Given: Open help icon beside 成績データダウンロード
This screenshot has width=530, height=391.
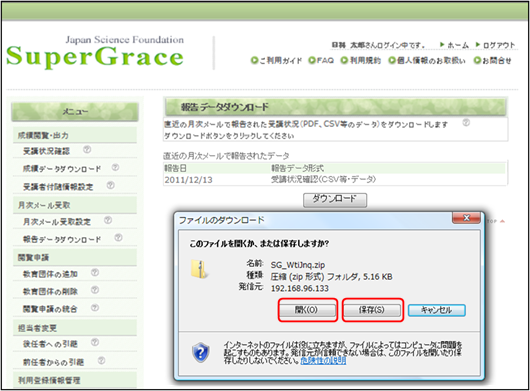Looking at the screenshot, I should pyautogui.click(x=115, y=167).
